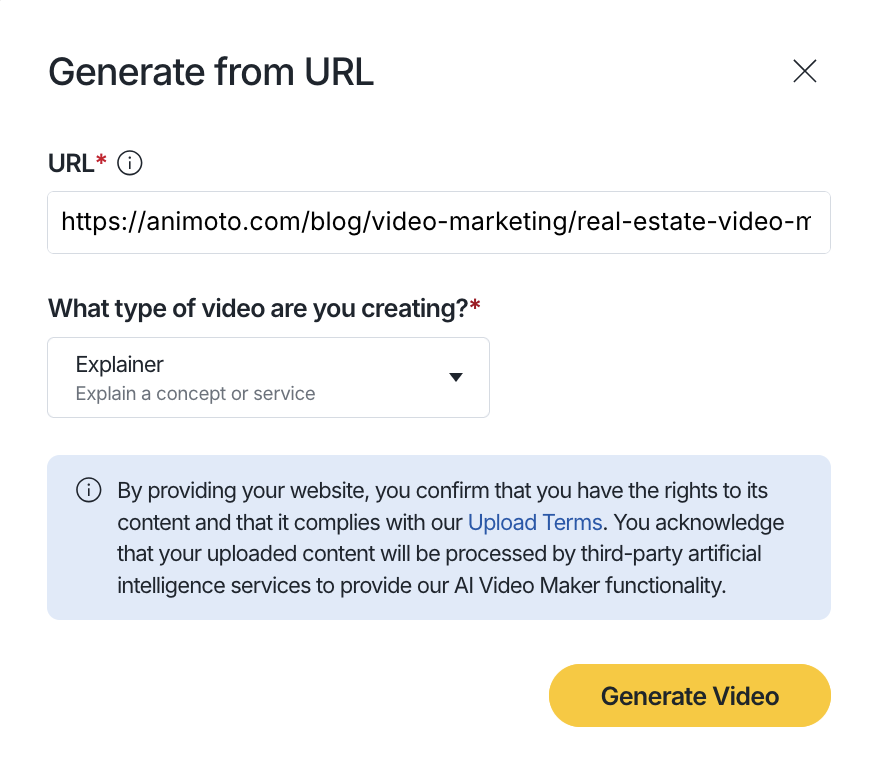
Task: Open the Explainer video type combo box
Action: pos(268,377)
